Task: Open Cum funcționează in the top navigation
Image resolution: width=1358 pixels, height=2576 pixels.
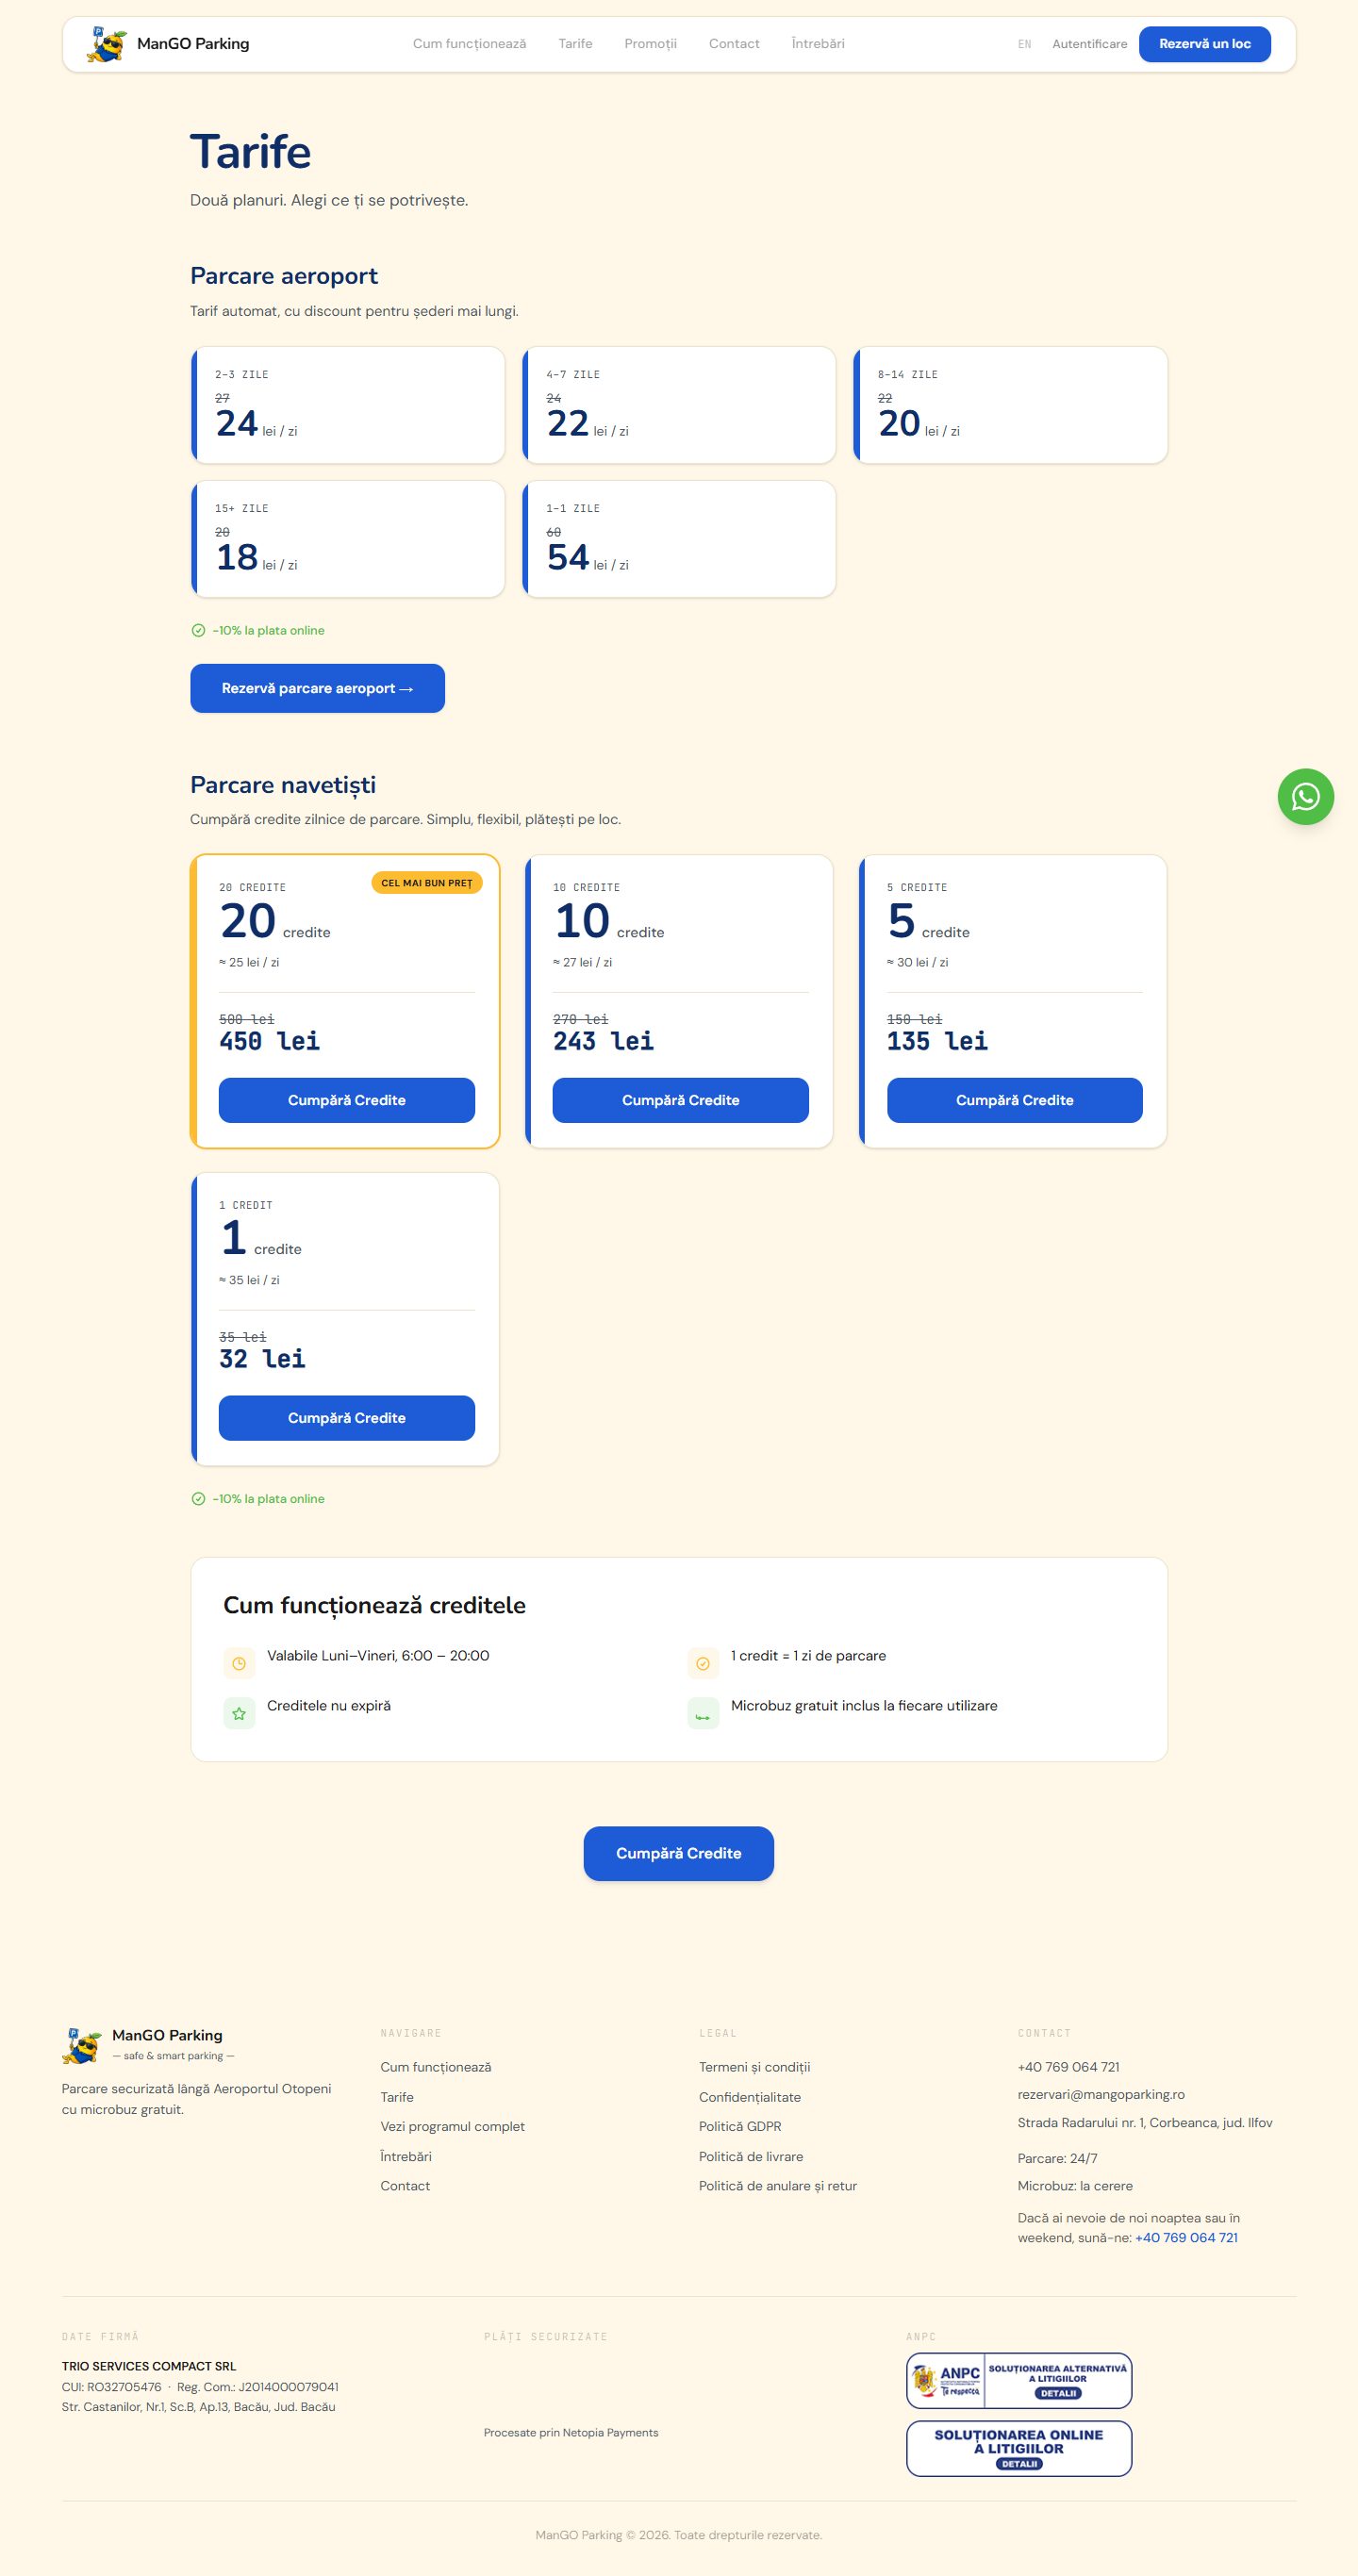Action: point(469,44)
